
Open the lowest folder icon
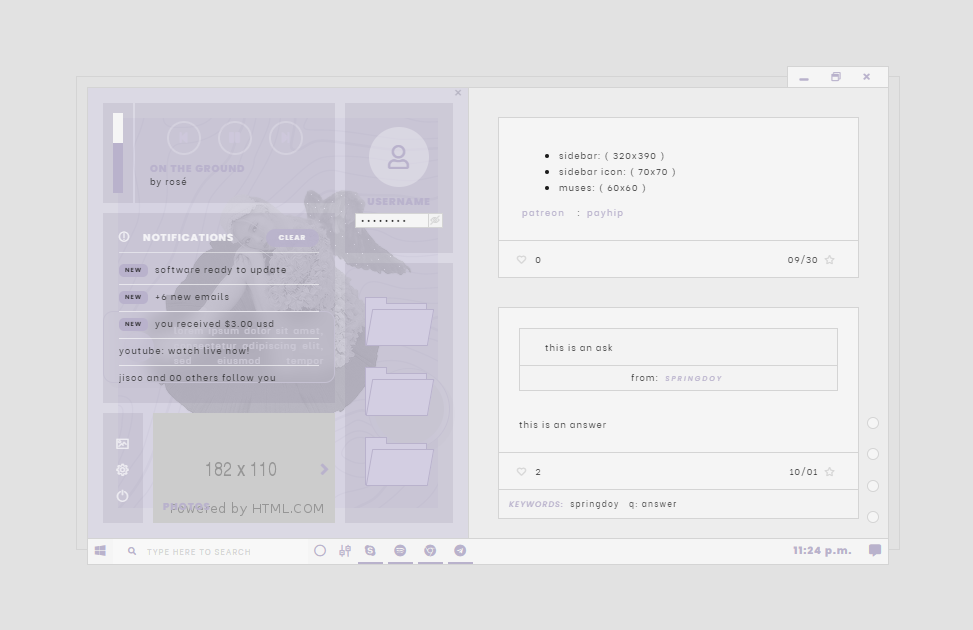pos(398,462)
